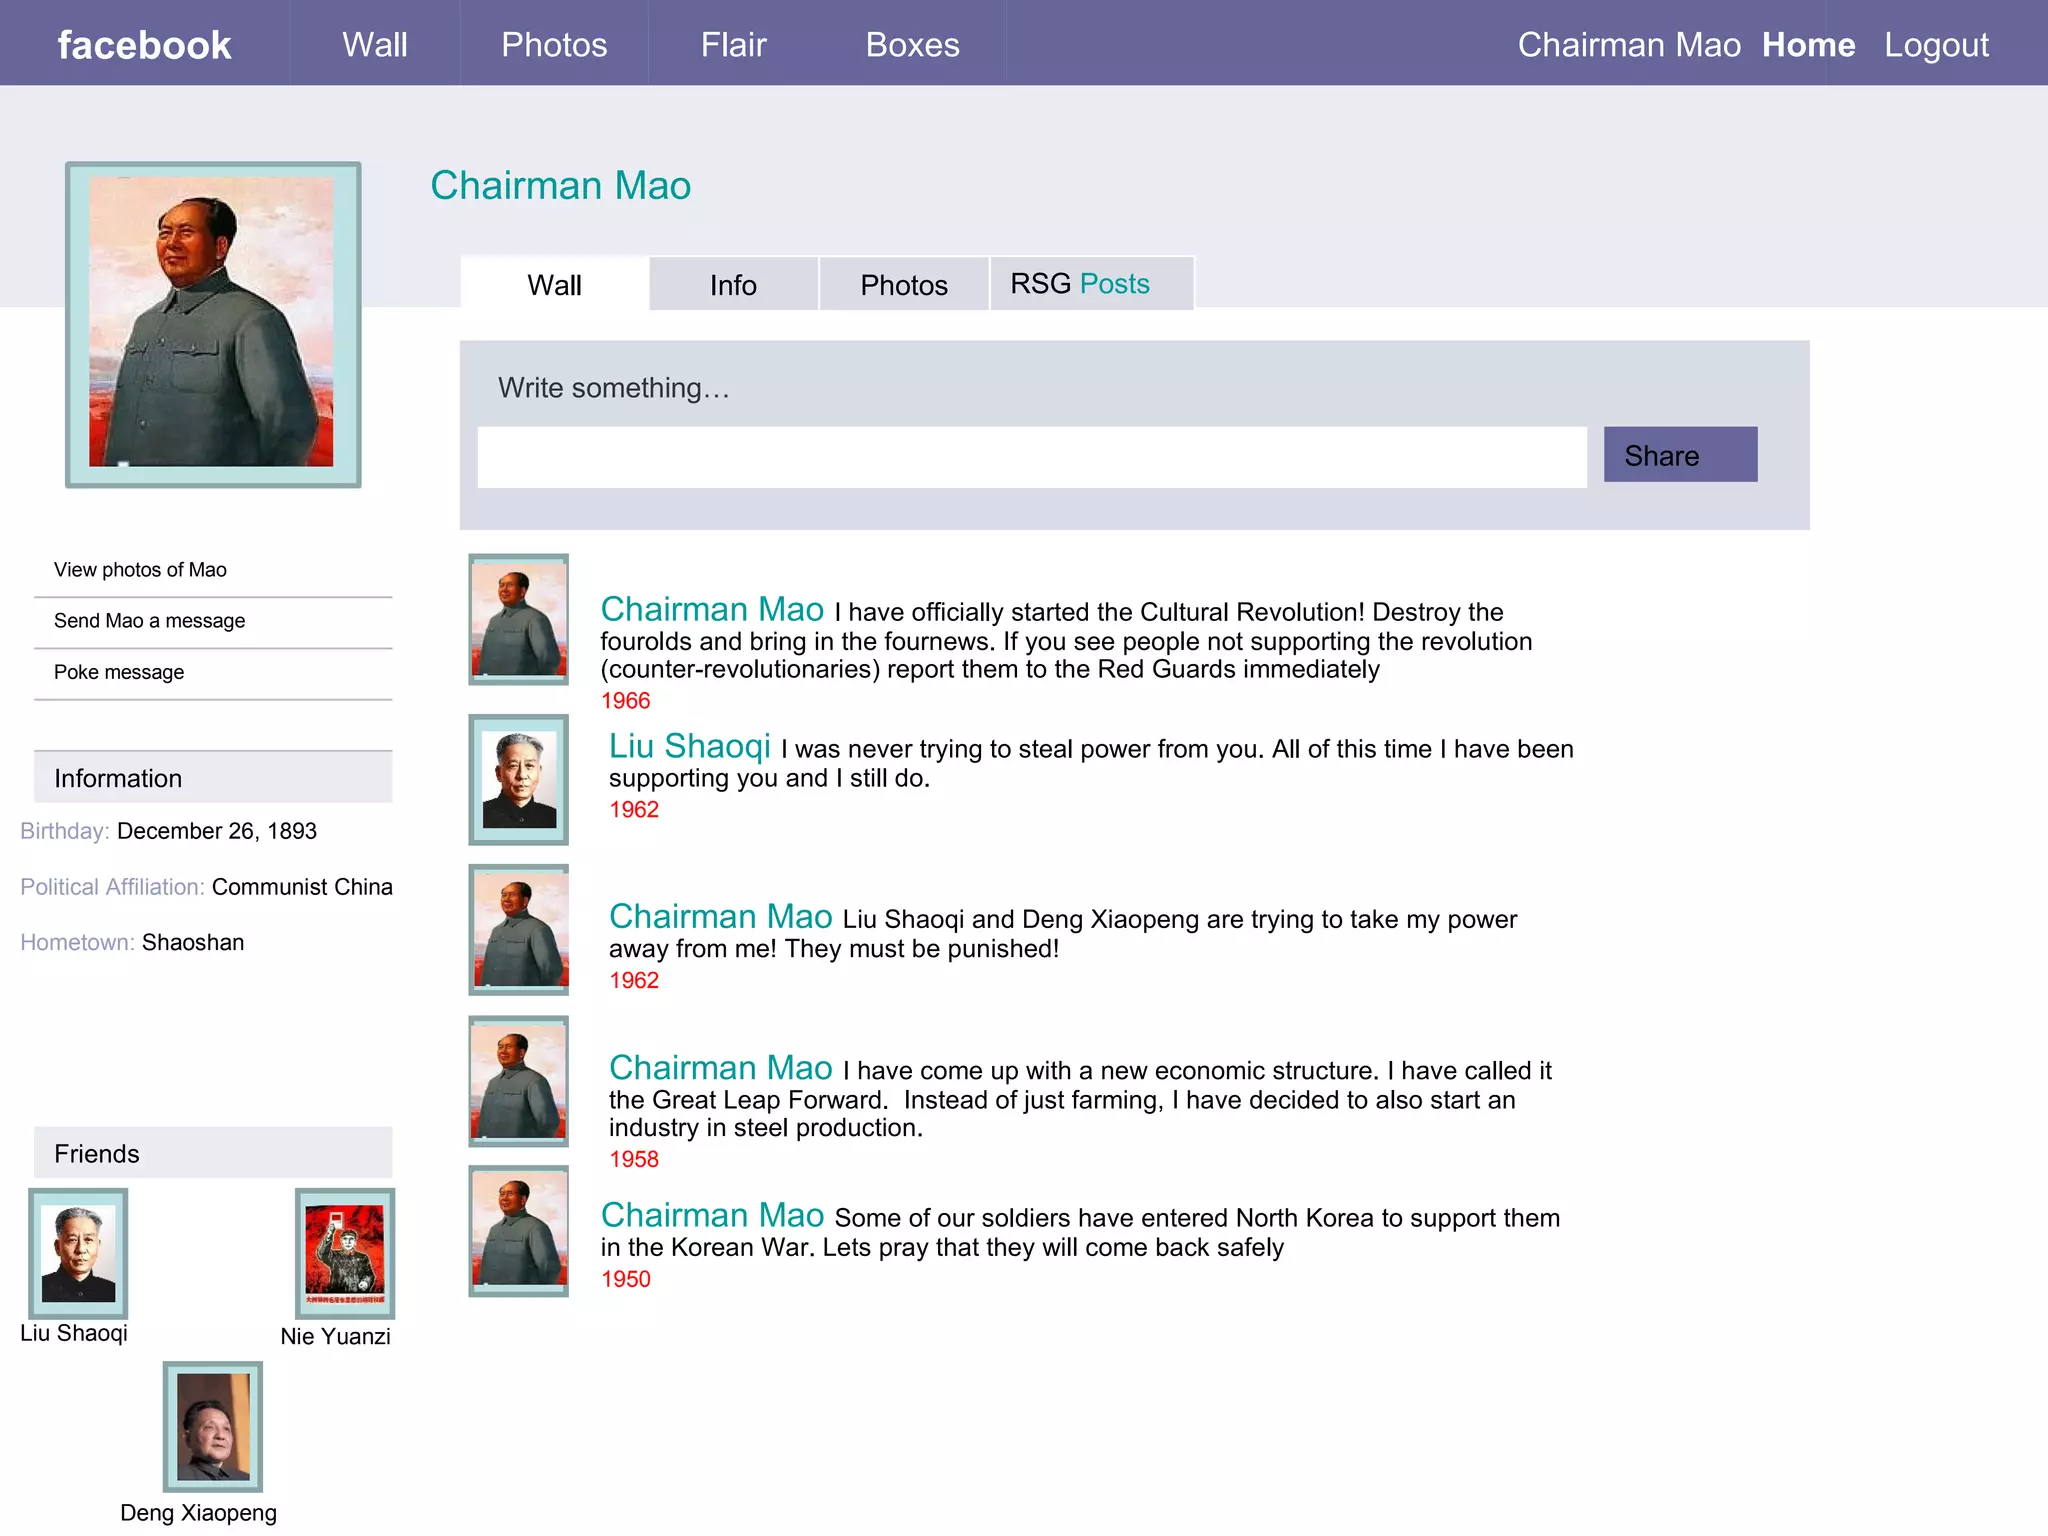Click Logout in the header
Image resolution: width=2048 pixels, height=1536 pixels.
[x=1936, y=45]
